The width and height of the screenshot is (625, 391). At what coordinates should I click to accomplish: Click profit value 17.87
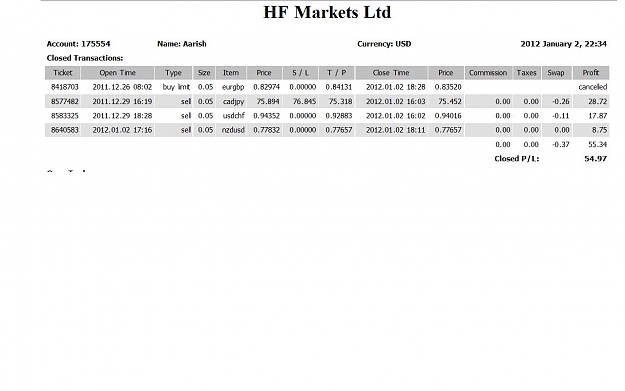click(597, 116)
